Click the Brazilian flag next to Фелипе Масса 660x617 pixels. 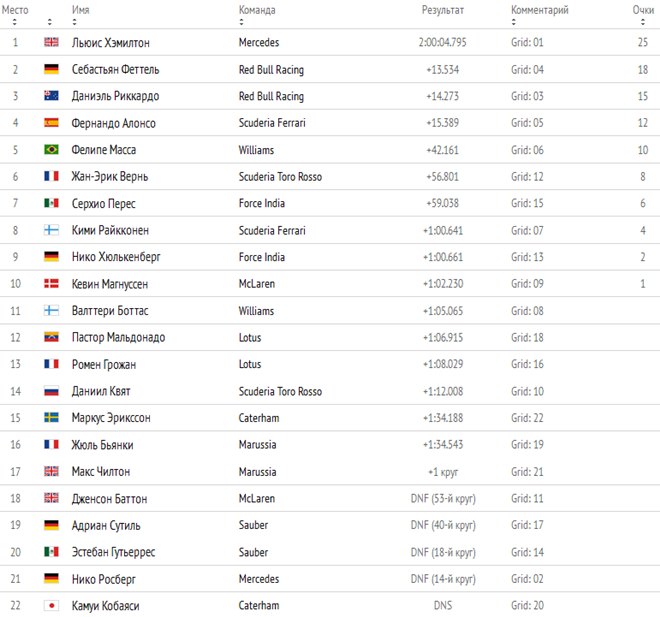click(51, 149)
